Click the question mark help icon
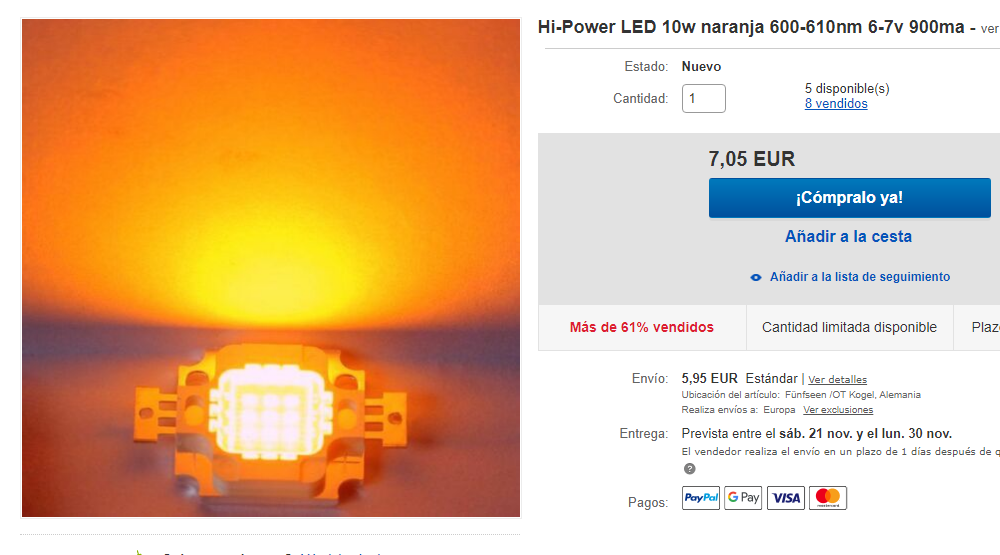This screenshot has width=1000, height=555. pos(689,469)
